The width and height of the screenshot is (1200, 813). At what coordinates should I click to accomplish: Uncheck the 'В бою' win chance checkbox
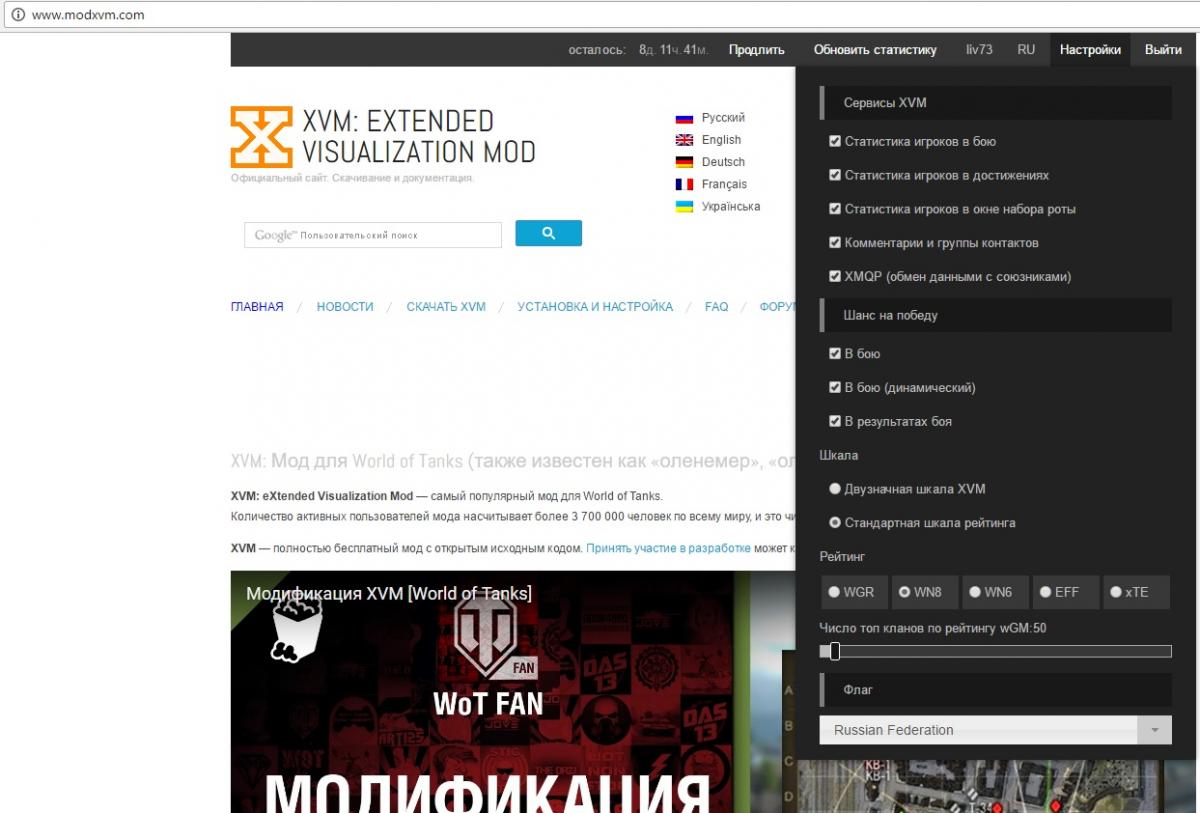(835, 354)
